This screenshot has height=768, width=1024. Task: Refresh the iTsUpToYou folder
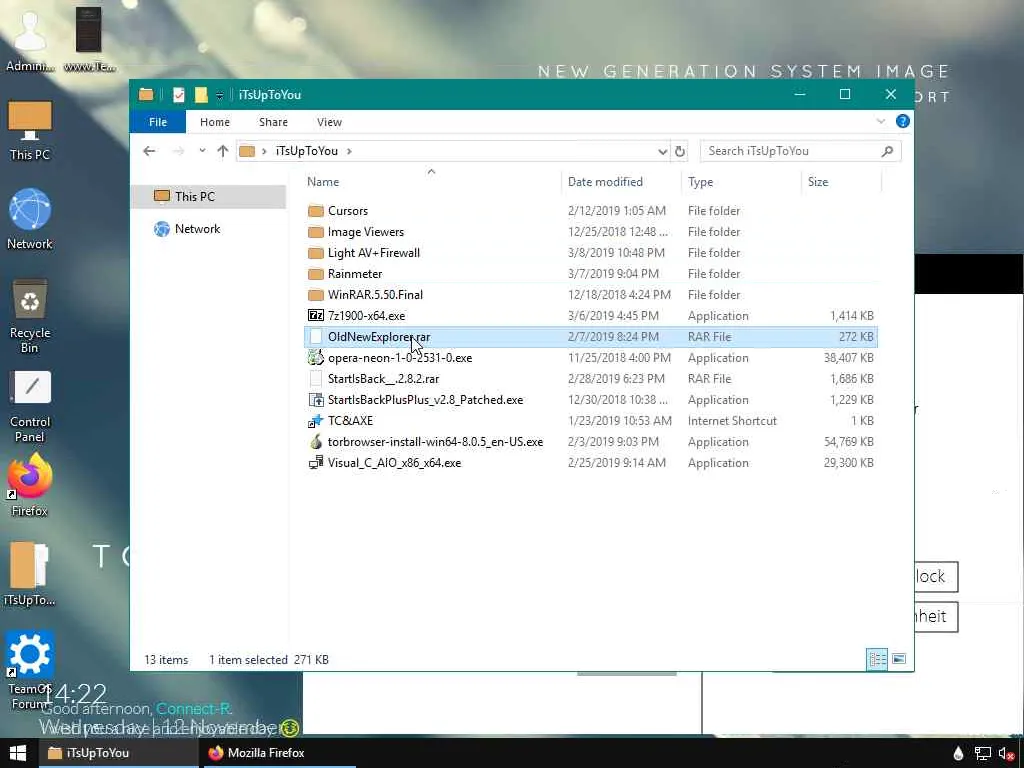[x=680, y=152]
